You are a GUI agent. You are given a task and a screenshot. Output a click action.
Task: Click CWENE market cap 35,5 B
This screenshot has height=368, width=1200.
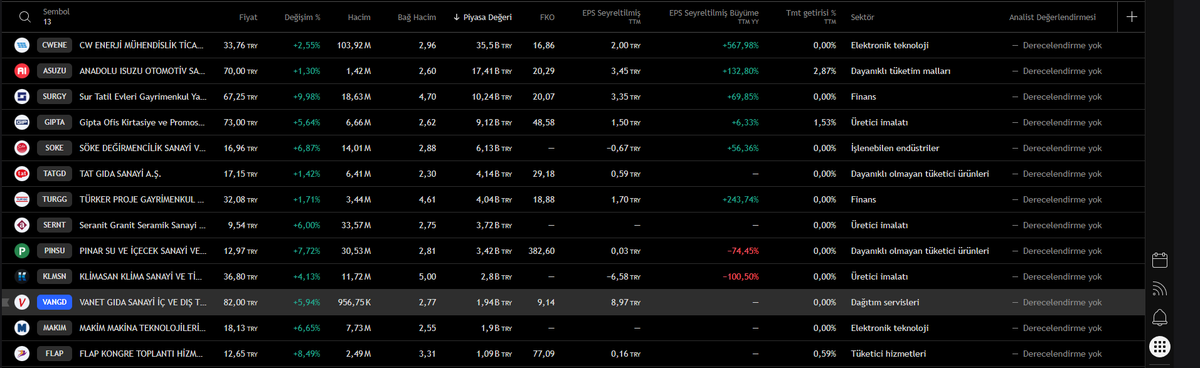[494, 45]
